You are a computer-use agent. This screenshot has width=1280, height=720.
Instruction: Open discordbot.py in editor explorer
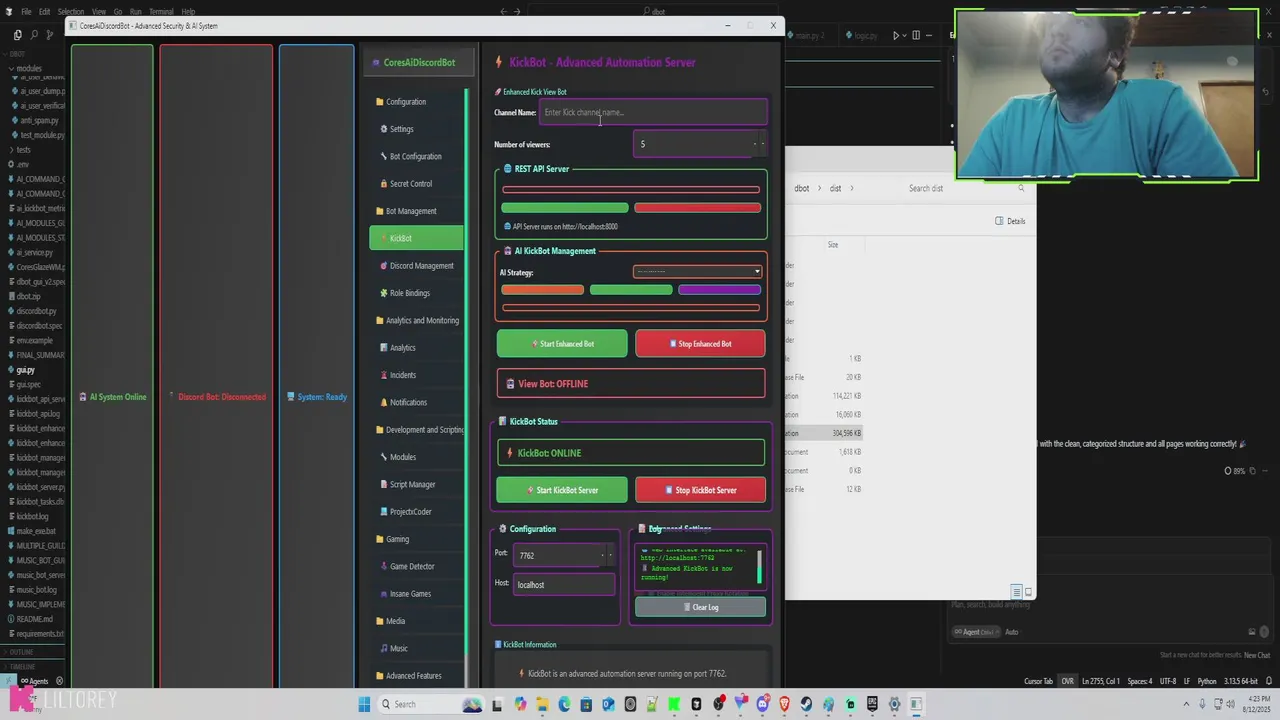point(36,311)
